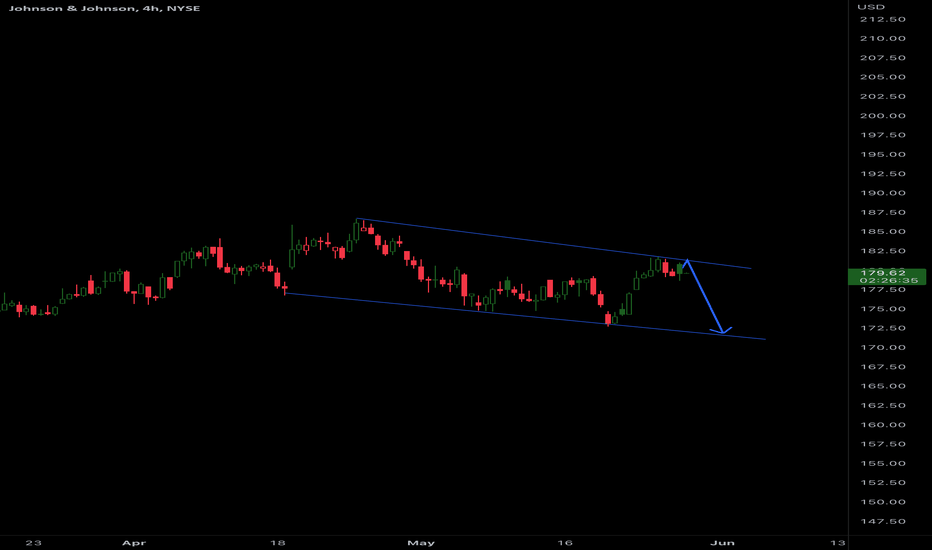Click the USD currency label above the price axis
Screen dimensions: 932x550
(871, 7)
